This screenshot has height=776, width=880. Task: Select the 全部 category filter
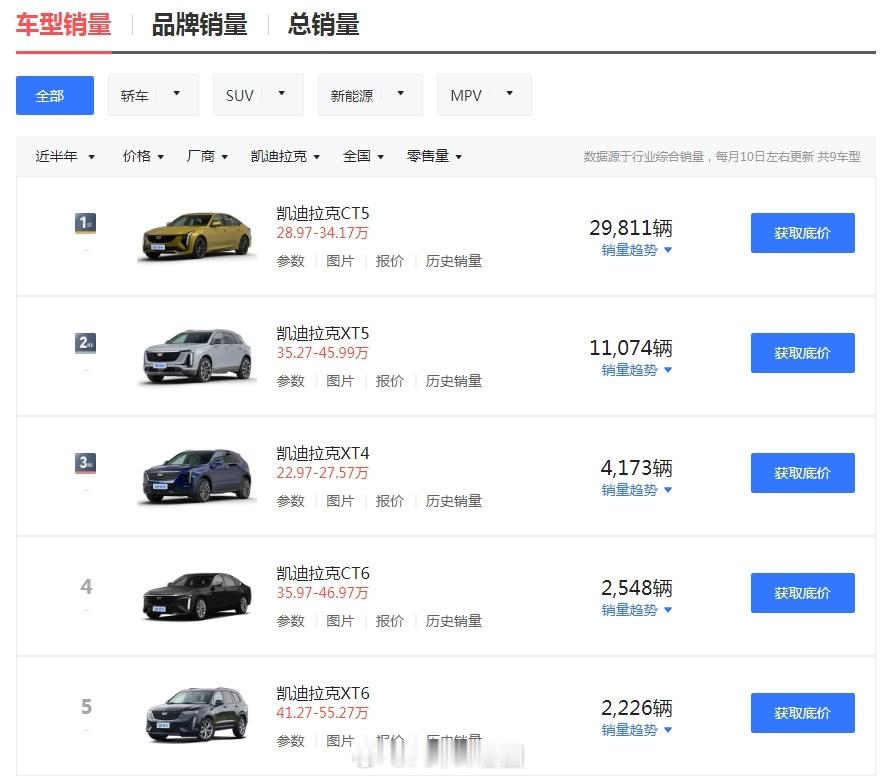[55, 95]
